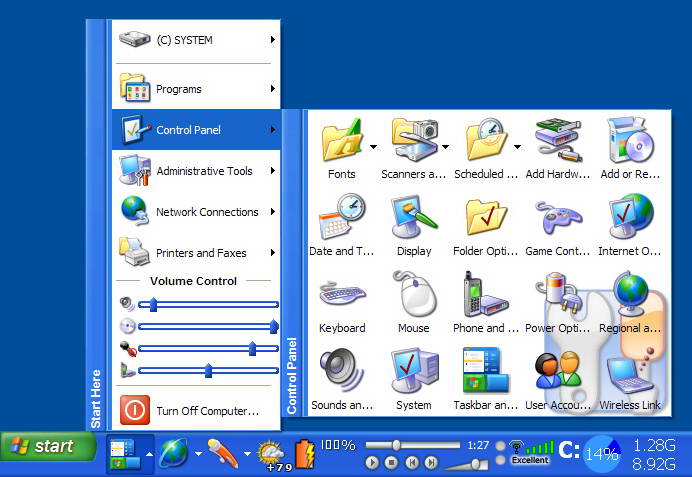Open dropdown arrow beside pencil taskbar icon

tap(247, 454)
